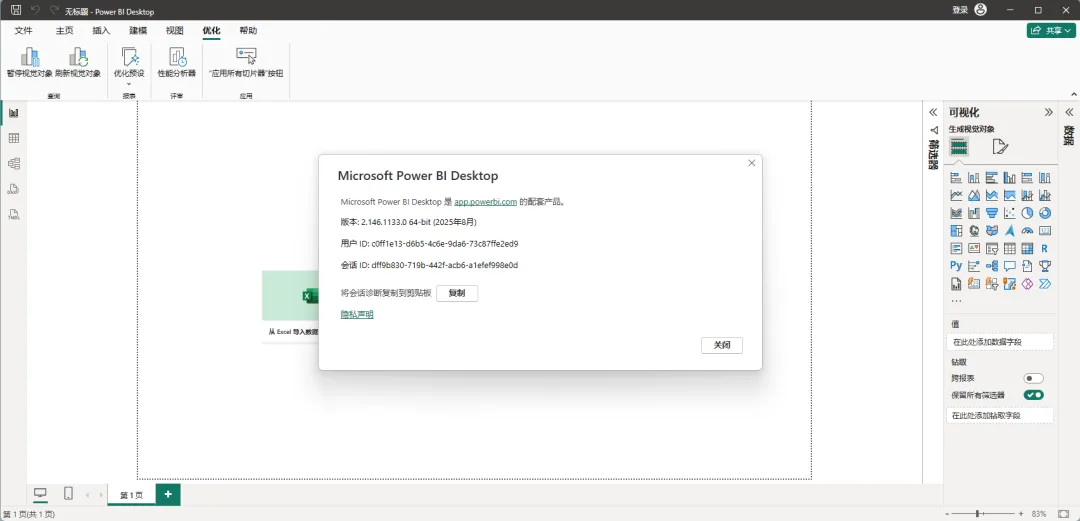Click the zoom out minus button
The width and height of the screenshot is (1080, 521).
947,513
